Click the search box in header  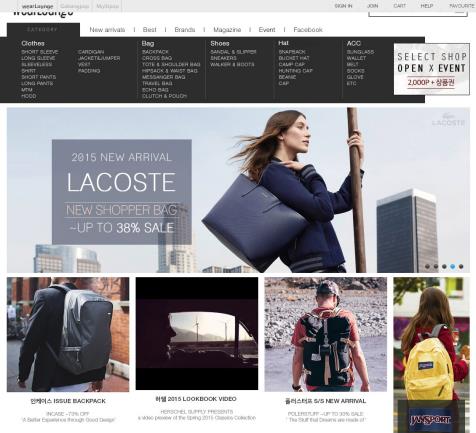pos(418,13)
